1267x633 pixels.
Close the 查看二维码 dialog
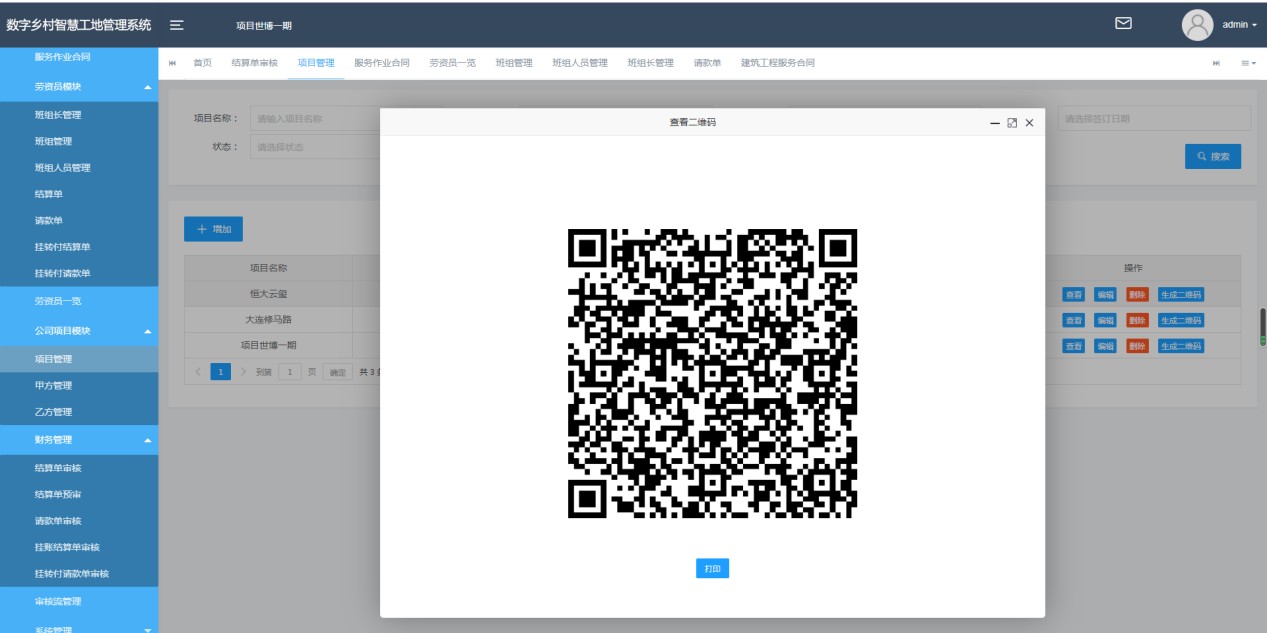(x=1029, y=123)
